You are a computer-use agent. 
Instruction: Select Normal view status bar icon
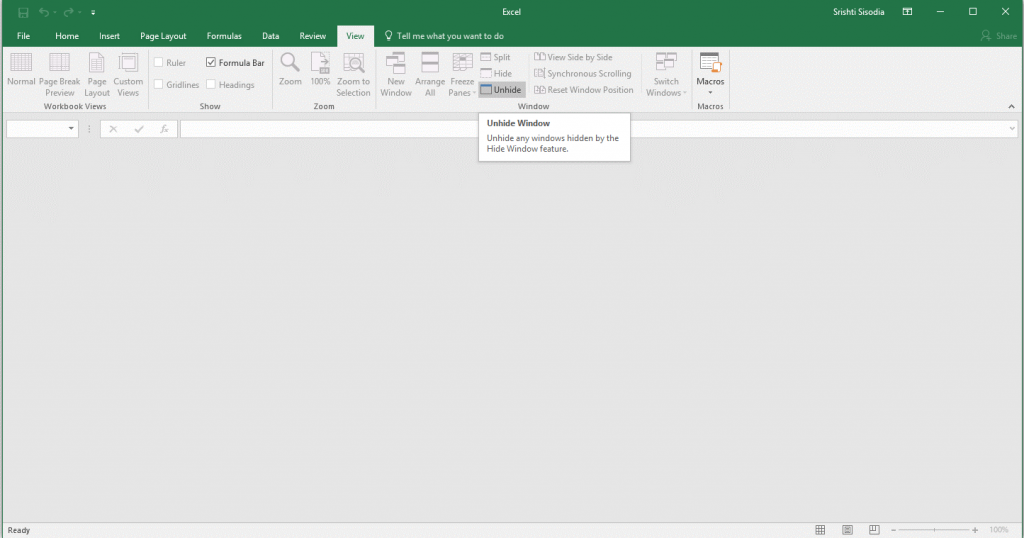(x=820, y=530)
